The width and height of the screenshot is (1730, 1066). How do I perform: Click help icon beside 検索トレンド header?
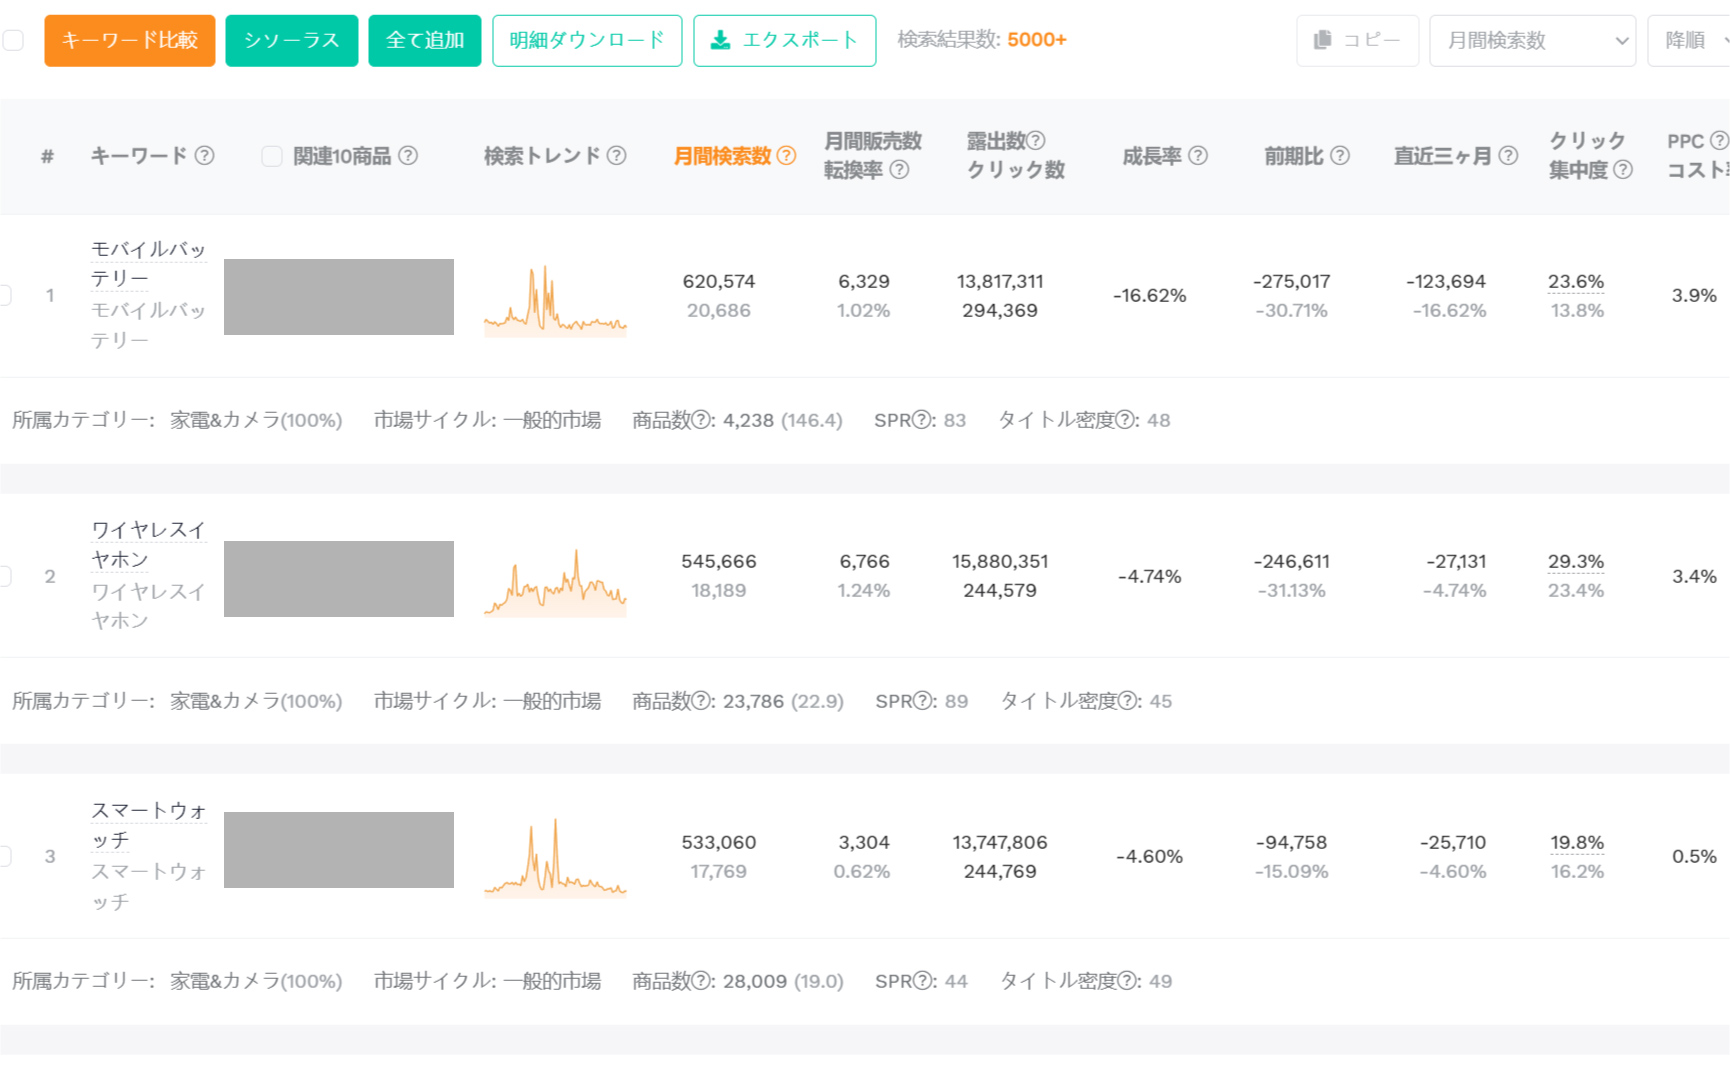coord(617,156)
